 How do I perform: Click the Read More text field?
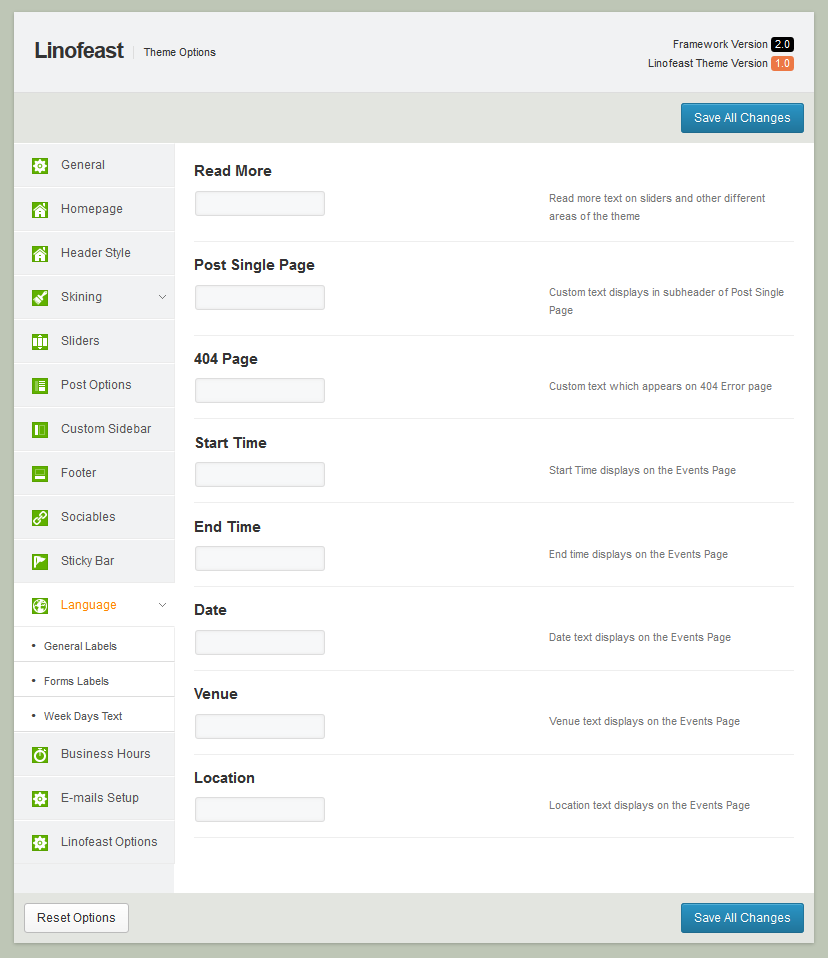point(260,204)
